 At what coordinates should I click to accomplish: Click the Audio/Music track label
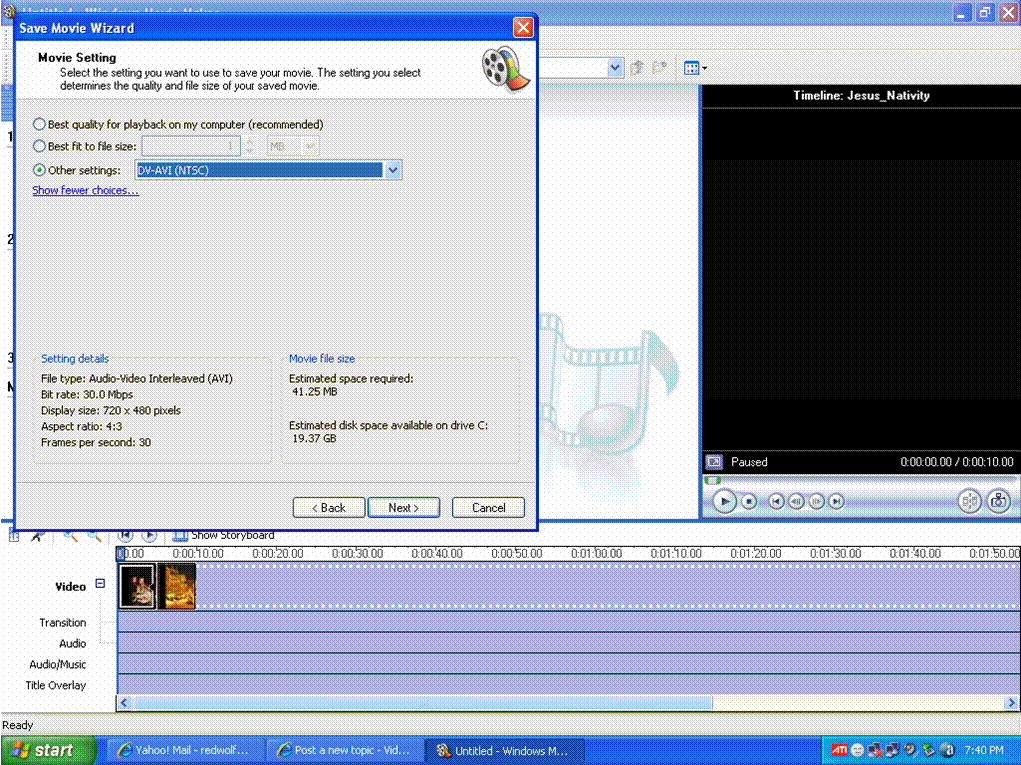[x=57, y=665]
